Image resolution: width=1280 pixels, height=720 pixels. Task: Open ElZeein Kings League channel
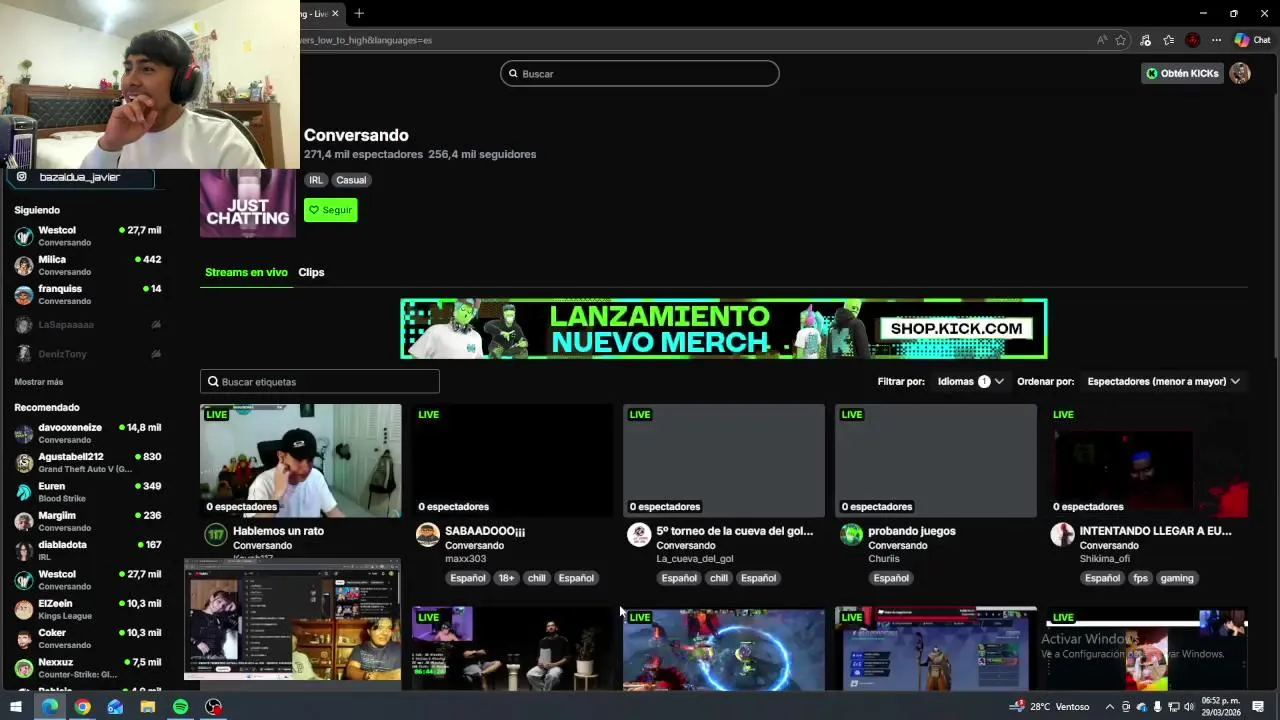point(88,609)
